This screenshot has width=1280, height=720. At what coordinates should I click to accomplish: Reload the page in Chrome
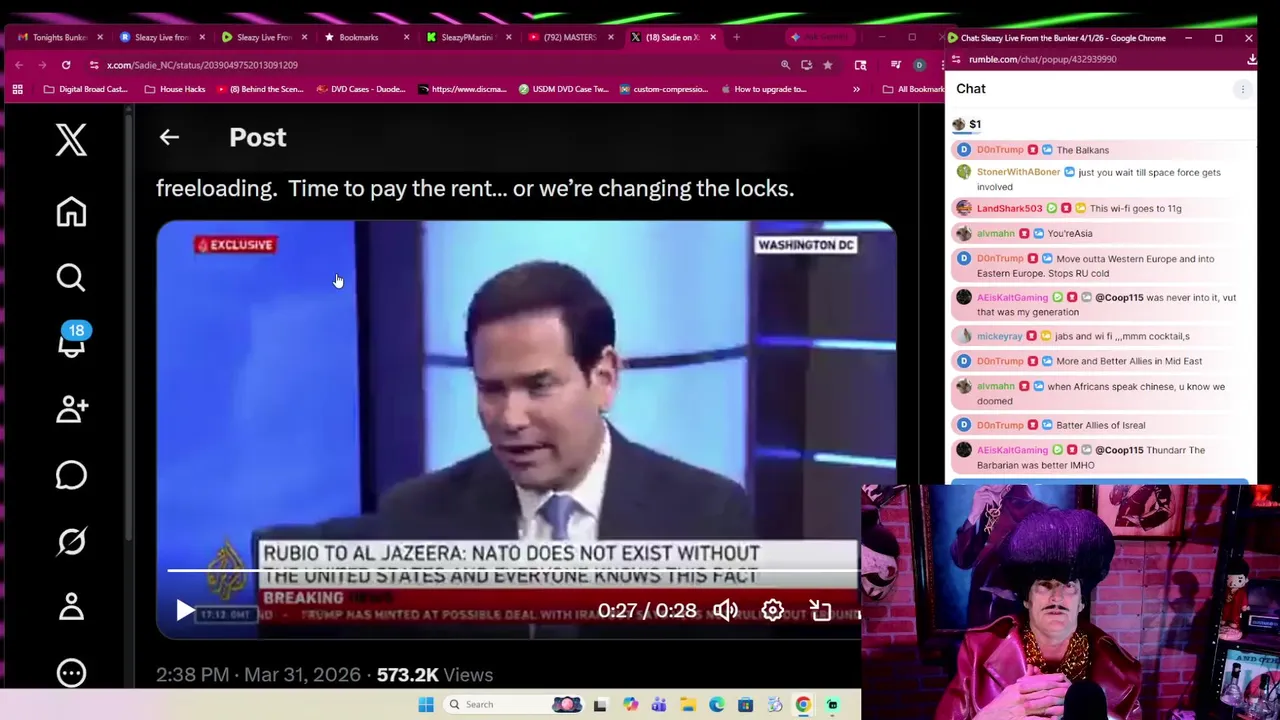66,65
